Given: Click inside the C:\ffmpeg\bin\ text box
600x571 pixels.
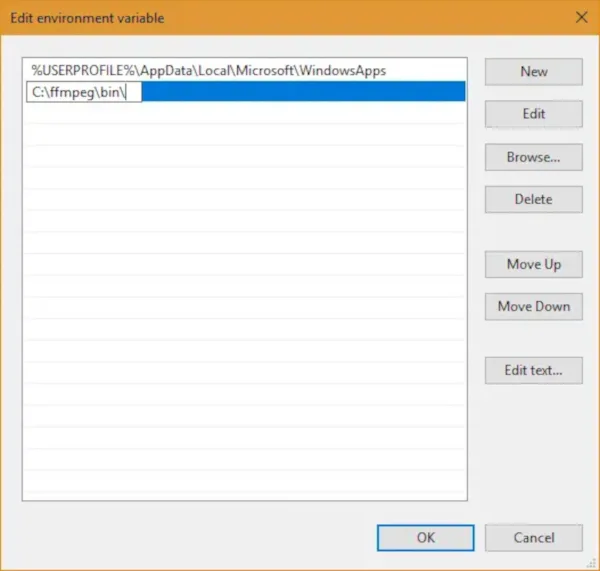Looking at the screenshot, I should pos(84,92).
